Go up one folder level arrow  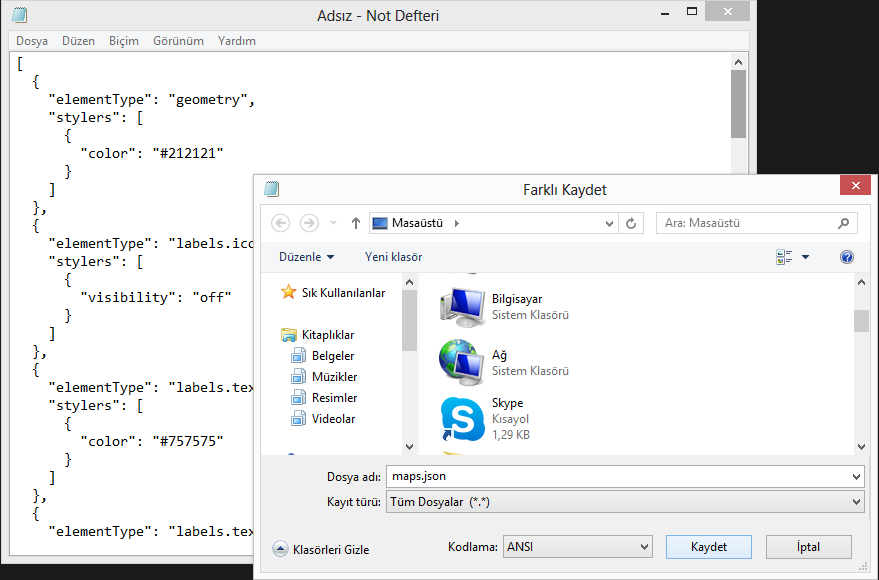click(x=355, y=223)
